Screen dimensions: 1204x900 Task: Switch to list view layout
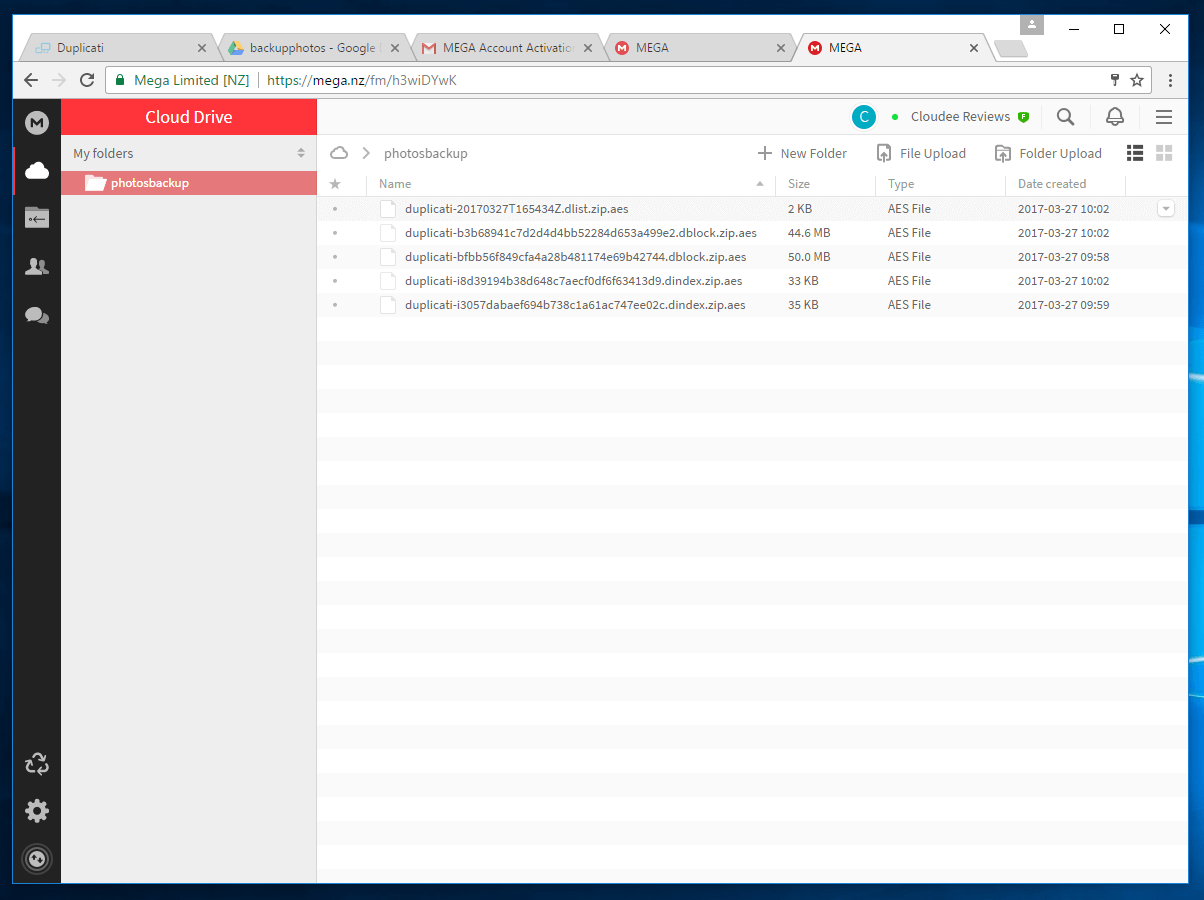[1135, 153]
